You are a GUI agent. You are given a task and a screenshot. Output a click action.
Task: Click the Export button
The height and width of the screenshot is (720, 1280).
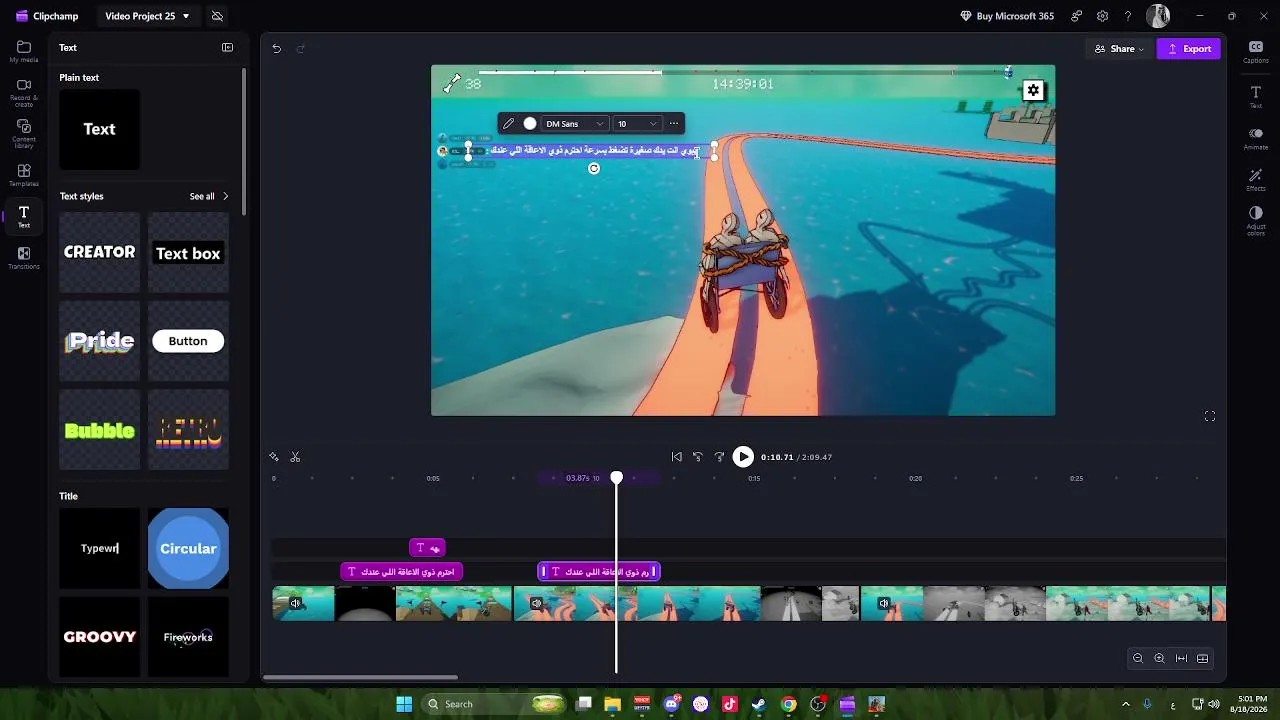click(1189, 49)
